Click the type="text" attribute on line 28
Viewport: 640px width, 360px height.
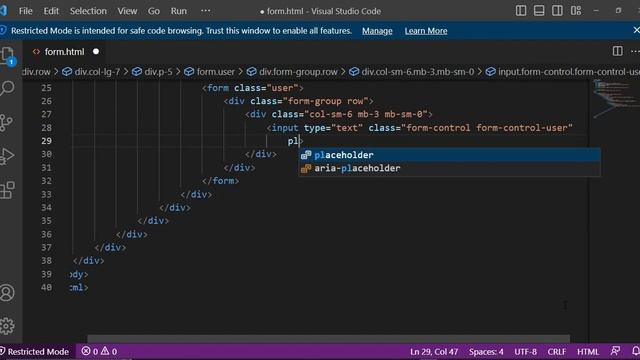click(333, 128)
